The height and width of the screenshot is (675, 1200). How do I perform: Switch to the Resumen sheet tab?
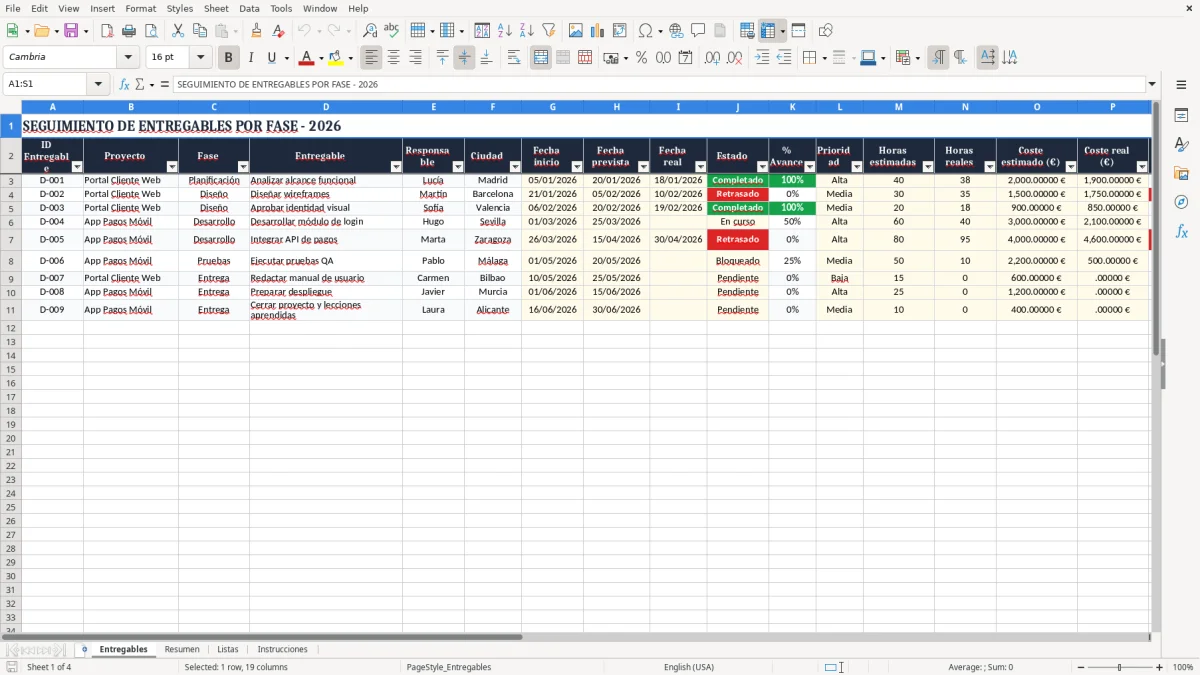pos(182,649)
